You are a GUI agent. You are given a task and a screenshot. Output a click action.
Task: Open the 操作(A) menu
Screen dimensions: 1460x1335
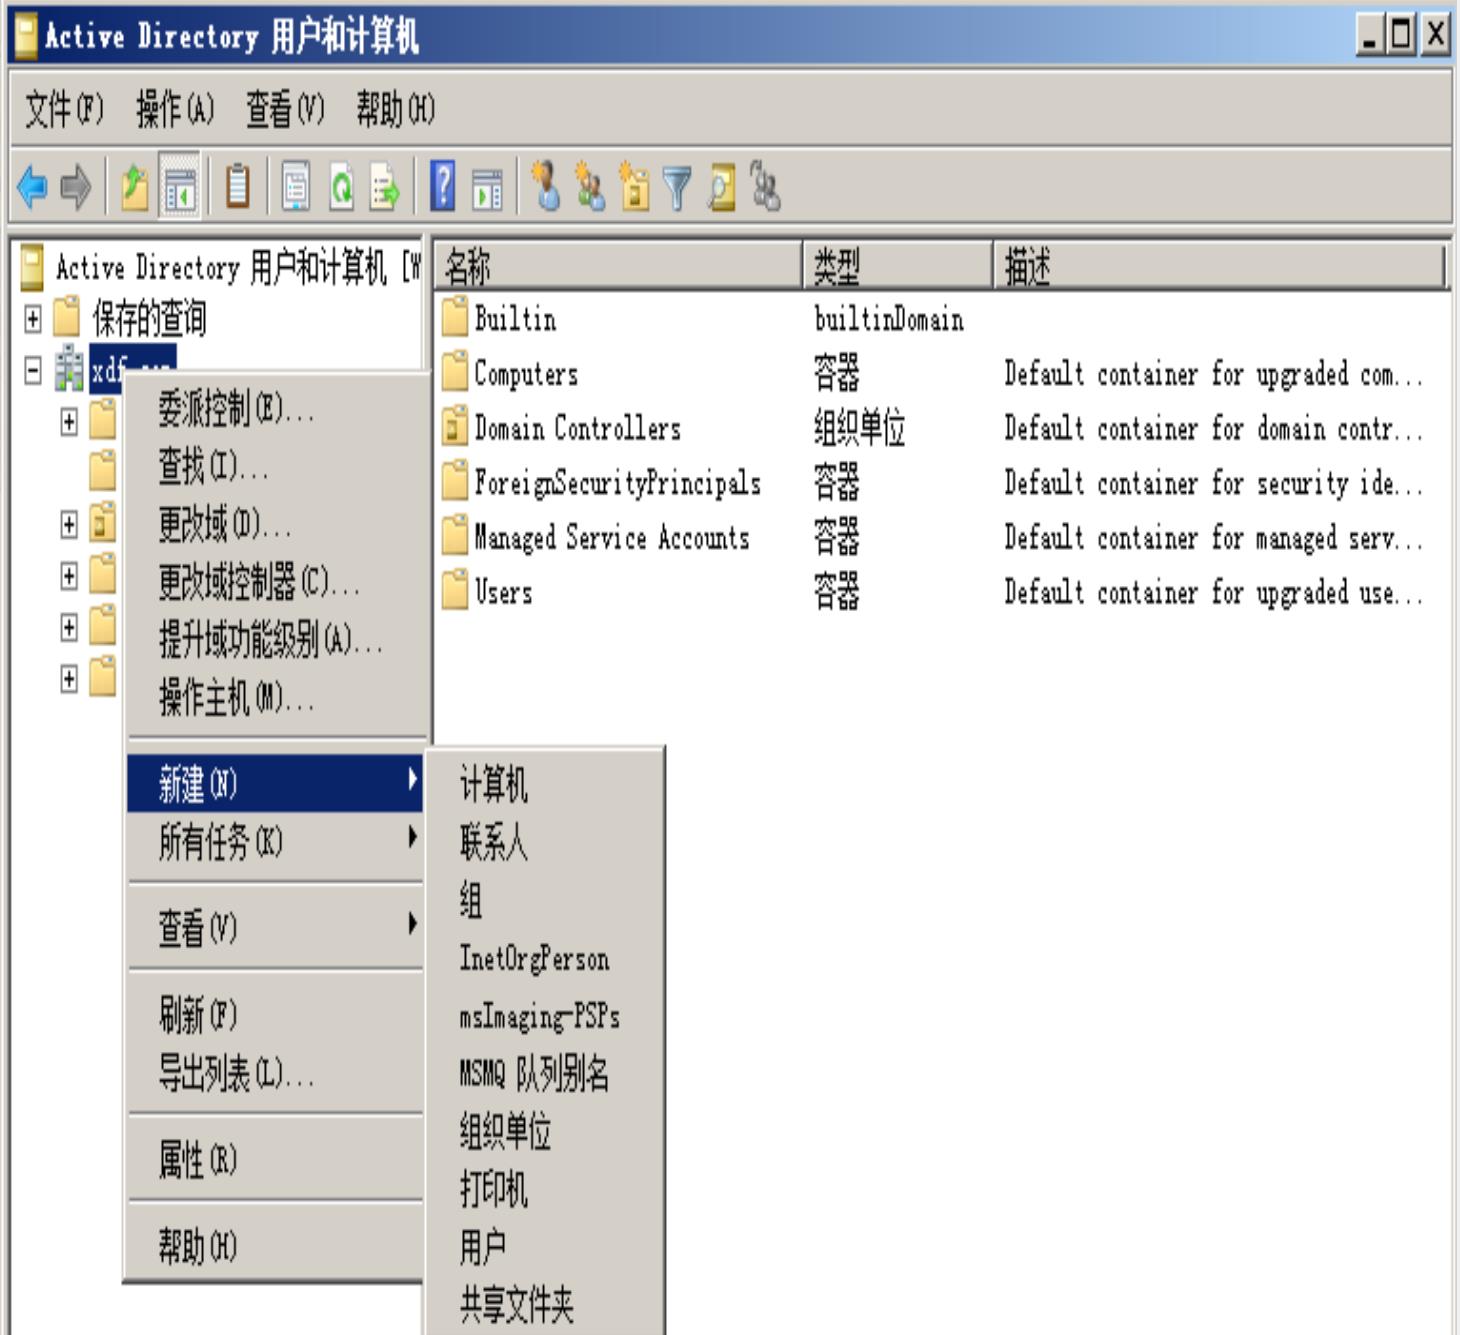pos(175,109)
